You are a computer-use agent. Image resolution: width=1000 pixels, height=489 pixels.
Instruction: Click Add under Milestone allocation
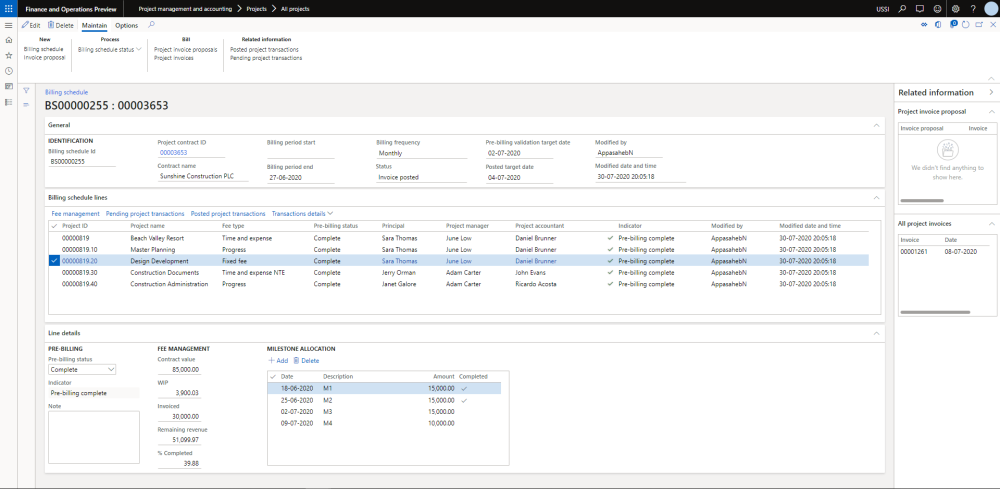(278, 360)
